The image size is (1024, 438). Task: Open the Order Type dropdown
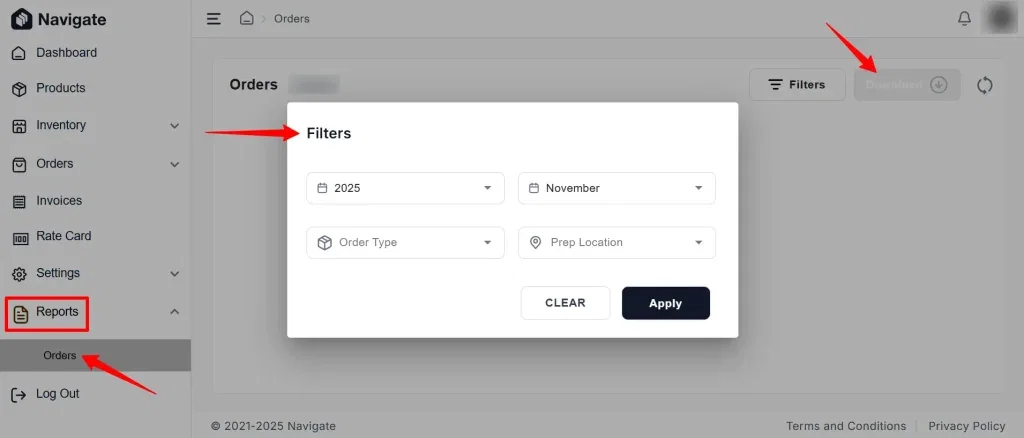tap(405, 243)
